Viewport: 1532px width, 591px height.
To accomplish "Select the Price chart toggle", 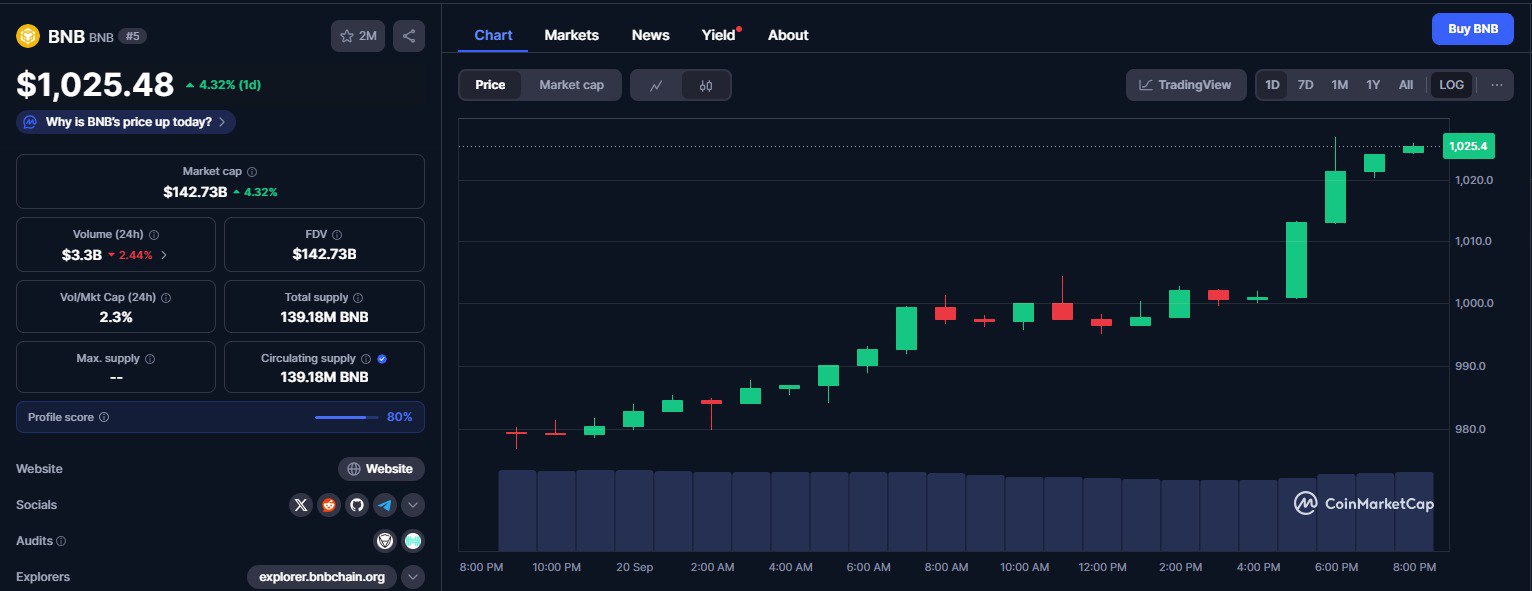I will coord(490,85).
